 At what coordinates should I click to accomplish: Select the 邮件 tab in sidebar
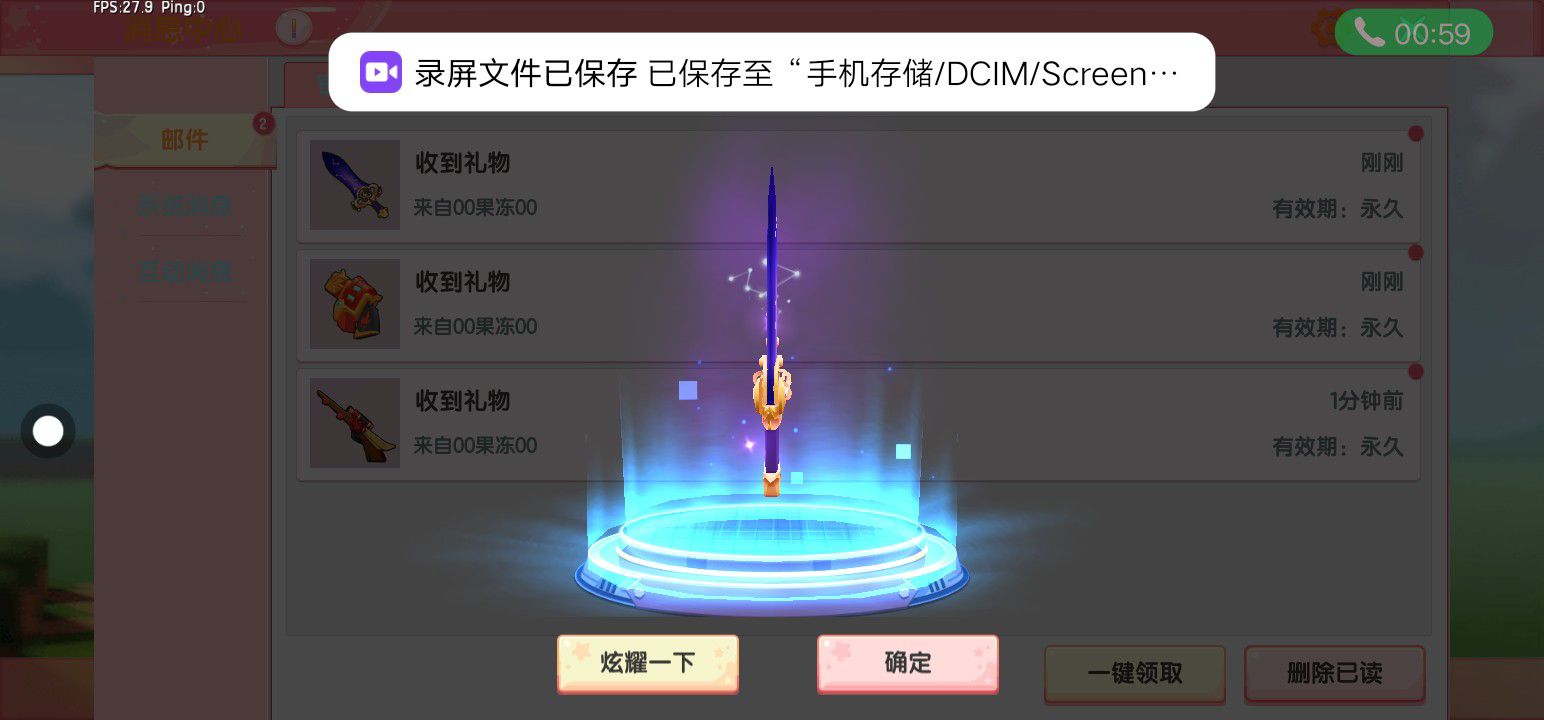(185, 140)
